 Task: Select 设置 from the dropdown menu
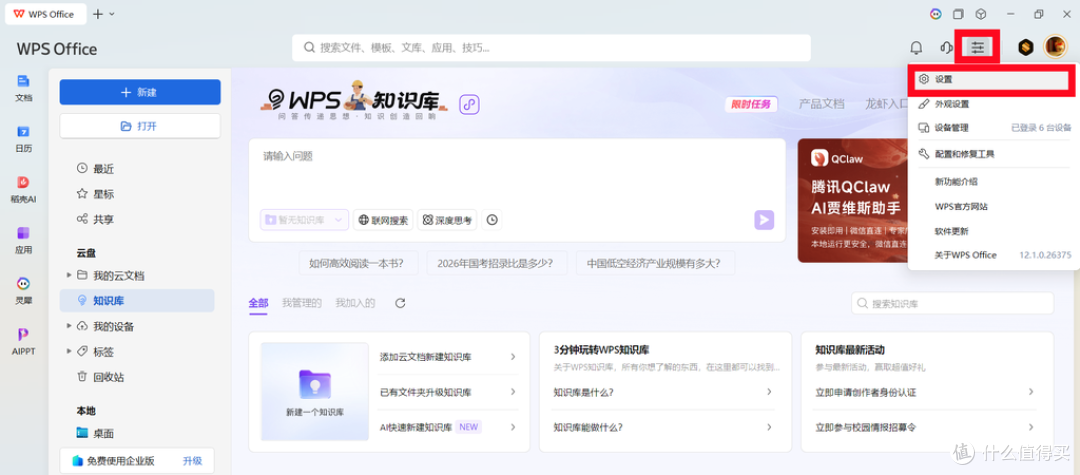tap(991, 79)
